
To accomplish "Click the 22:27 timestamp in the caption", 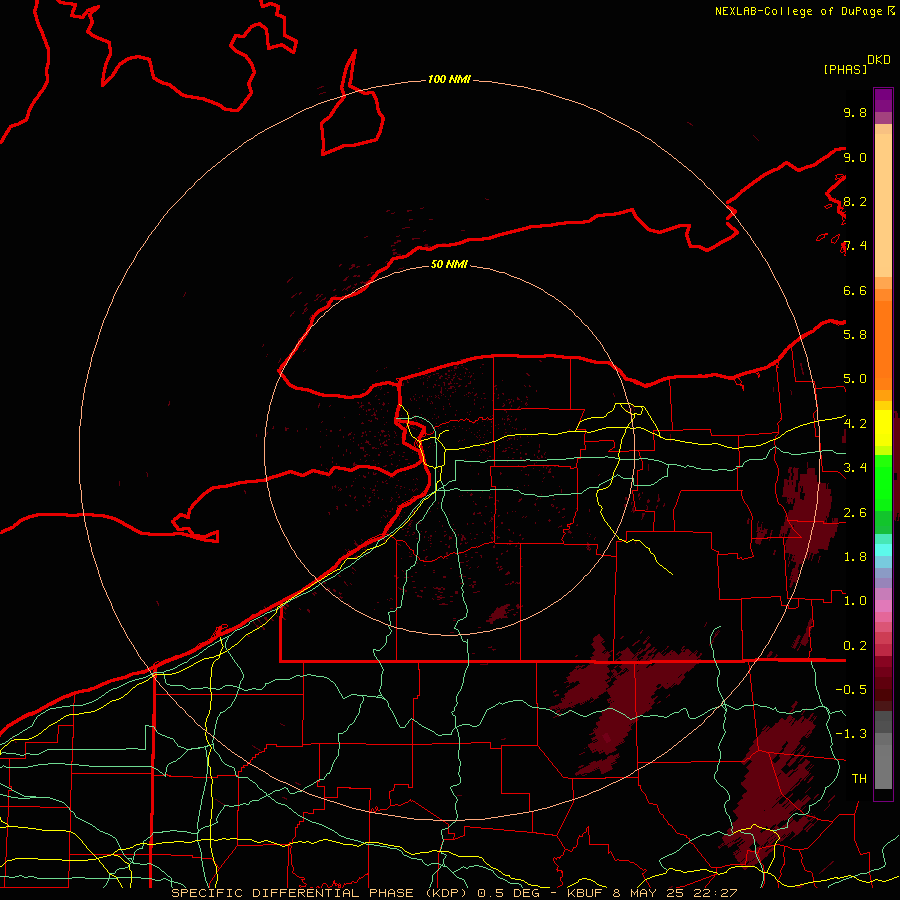I will coord(714,893).
